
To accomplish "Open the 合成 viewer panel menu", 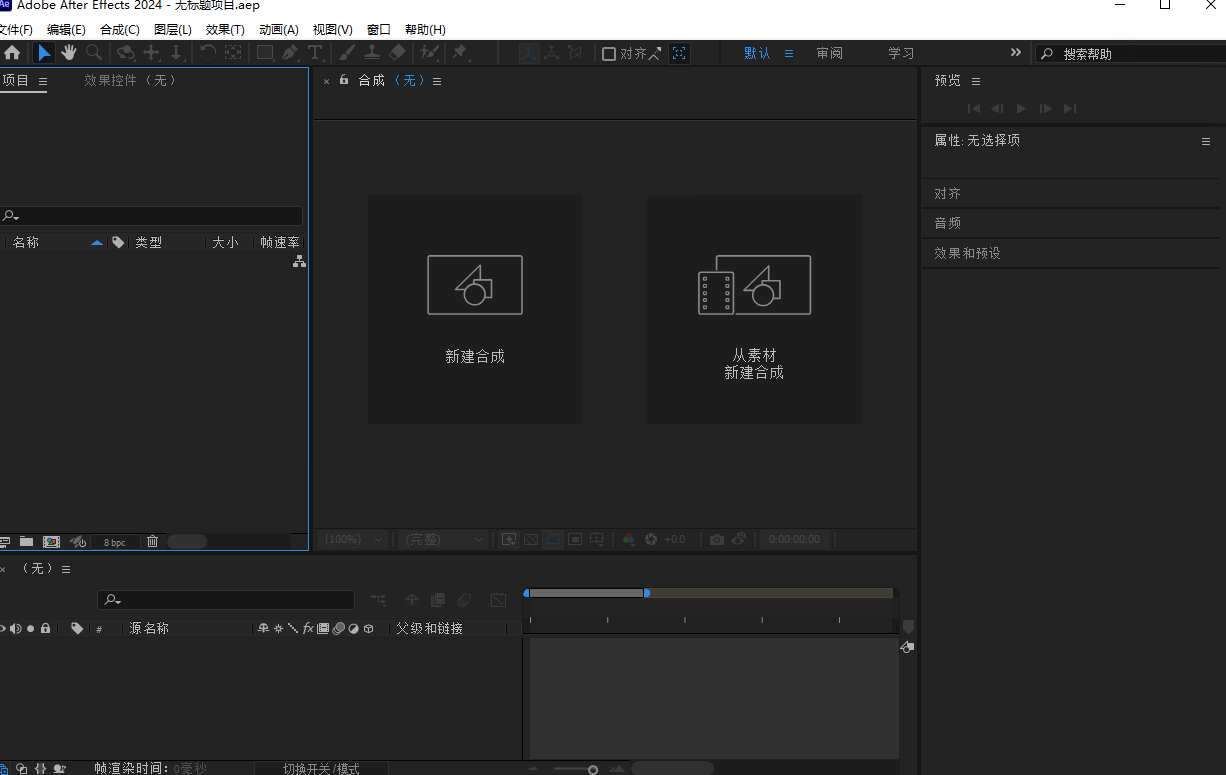I will tap(437, 82).
